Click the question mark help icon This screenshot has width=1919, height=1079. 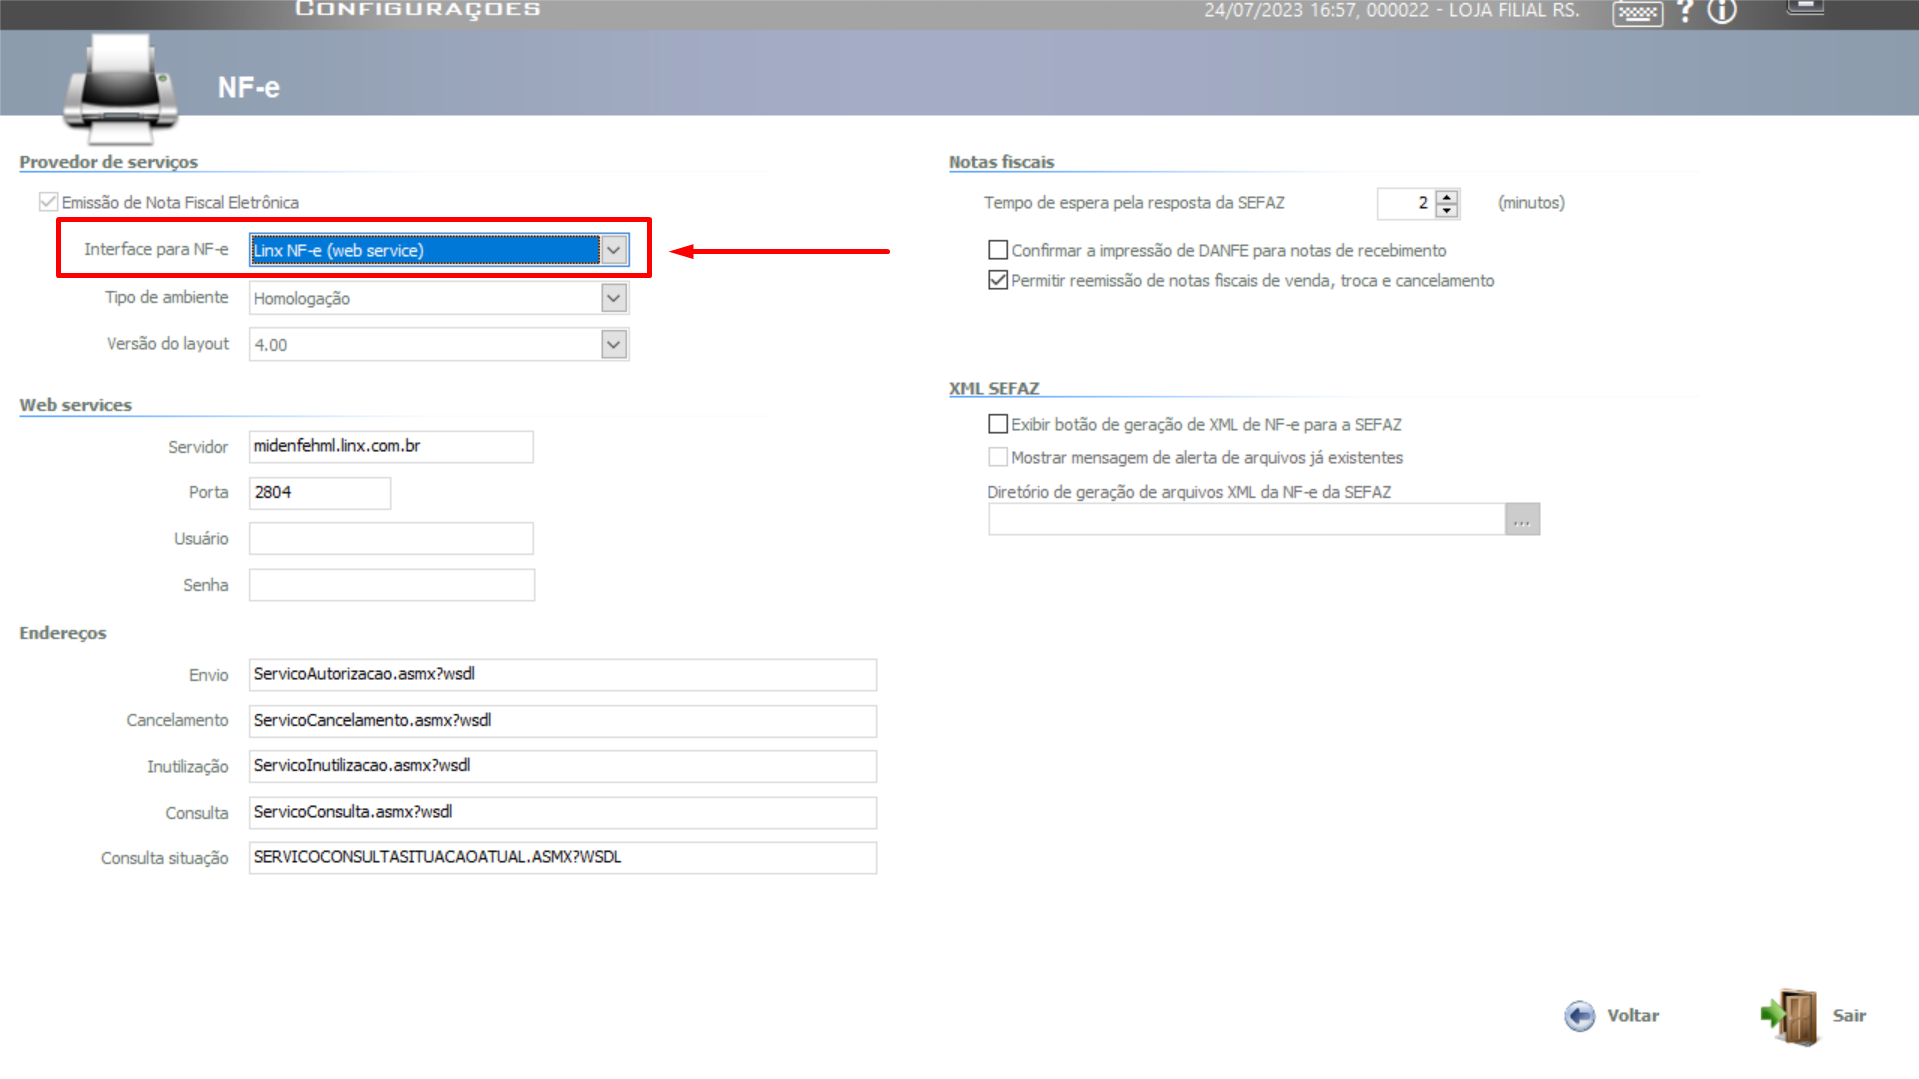(1686, 11)
